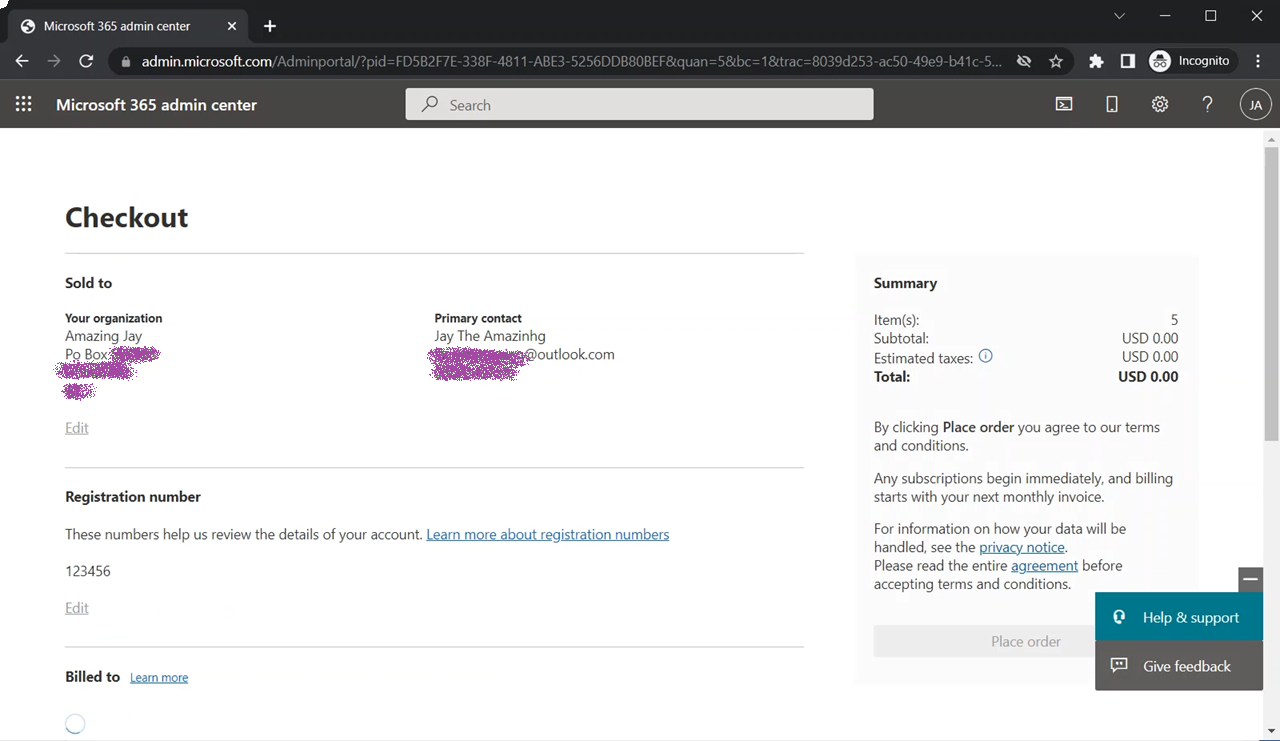Click inside the Search box
This screenshot has width=1280, height=741.
tap(639, 104)
